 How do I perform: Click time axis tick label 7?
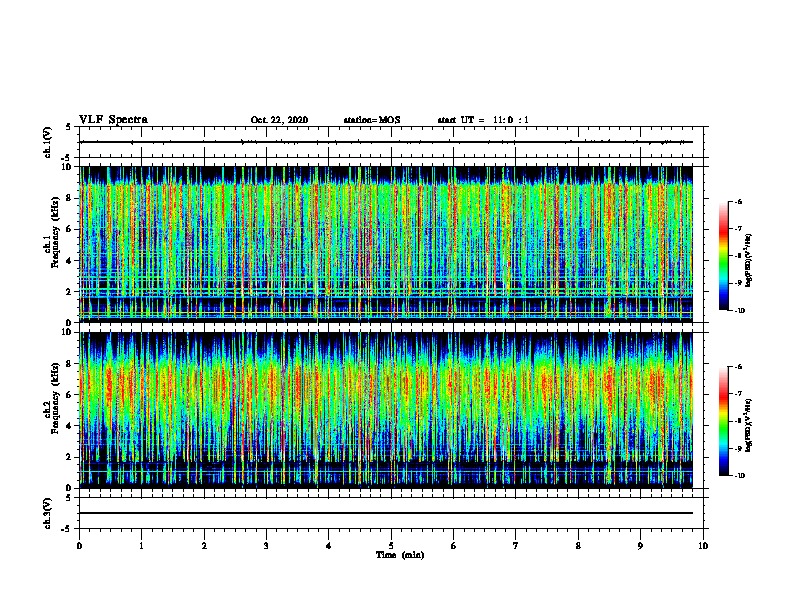[516, 546]
